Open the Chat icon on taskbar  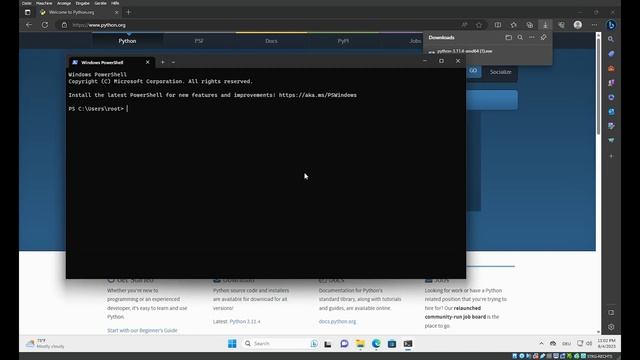[344, 344]
